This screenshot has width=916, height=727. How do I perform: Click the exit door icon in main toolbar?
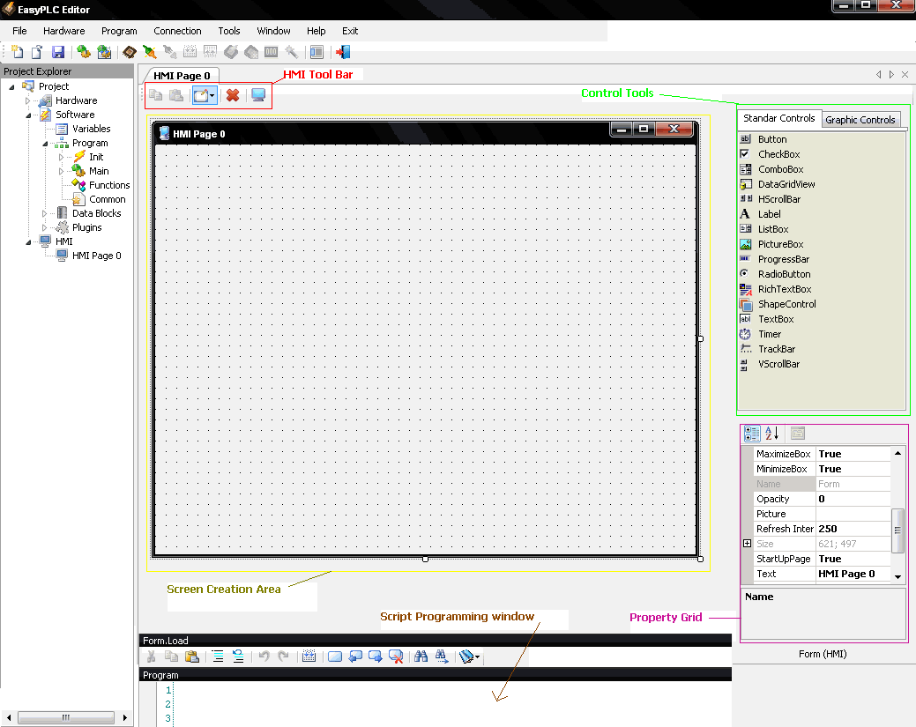click(x=343, y=52)
